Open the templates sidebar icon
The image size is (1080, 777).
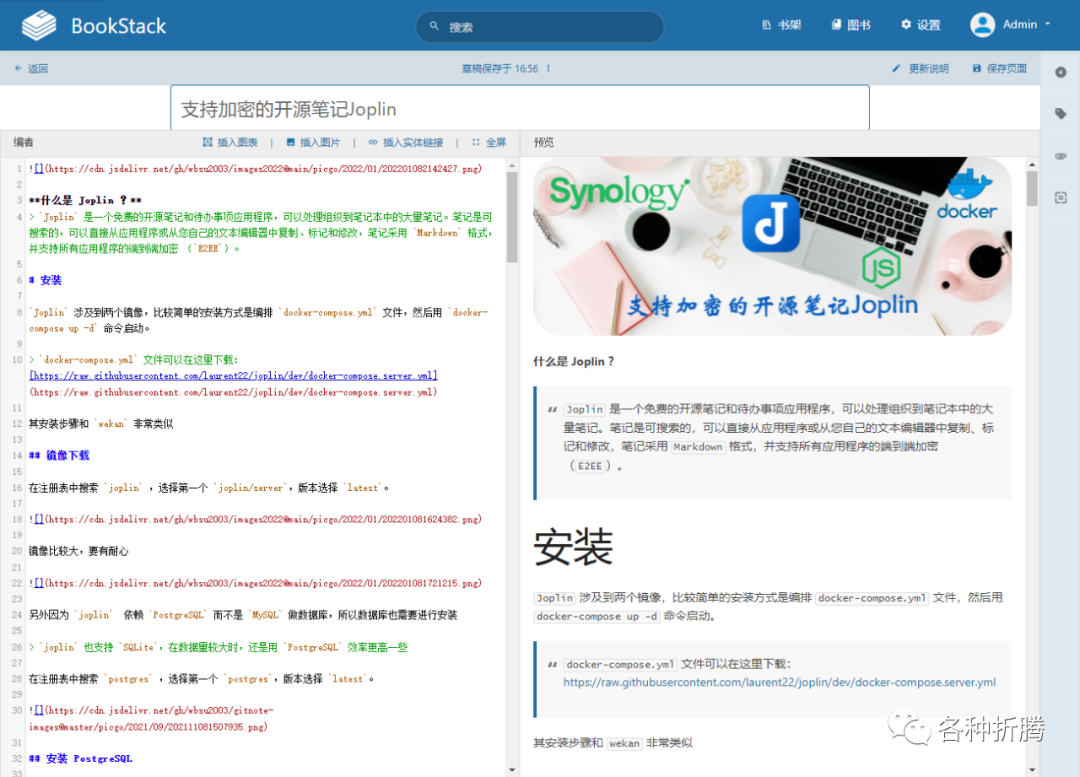pos(1061,198)
